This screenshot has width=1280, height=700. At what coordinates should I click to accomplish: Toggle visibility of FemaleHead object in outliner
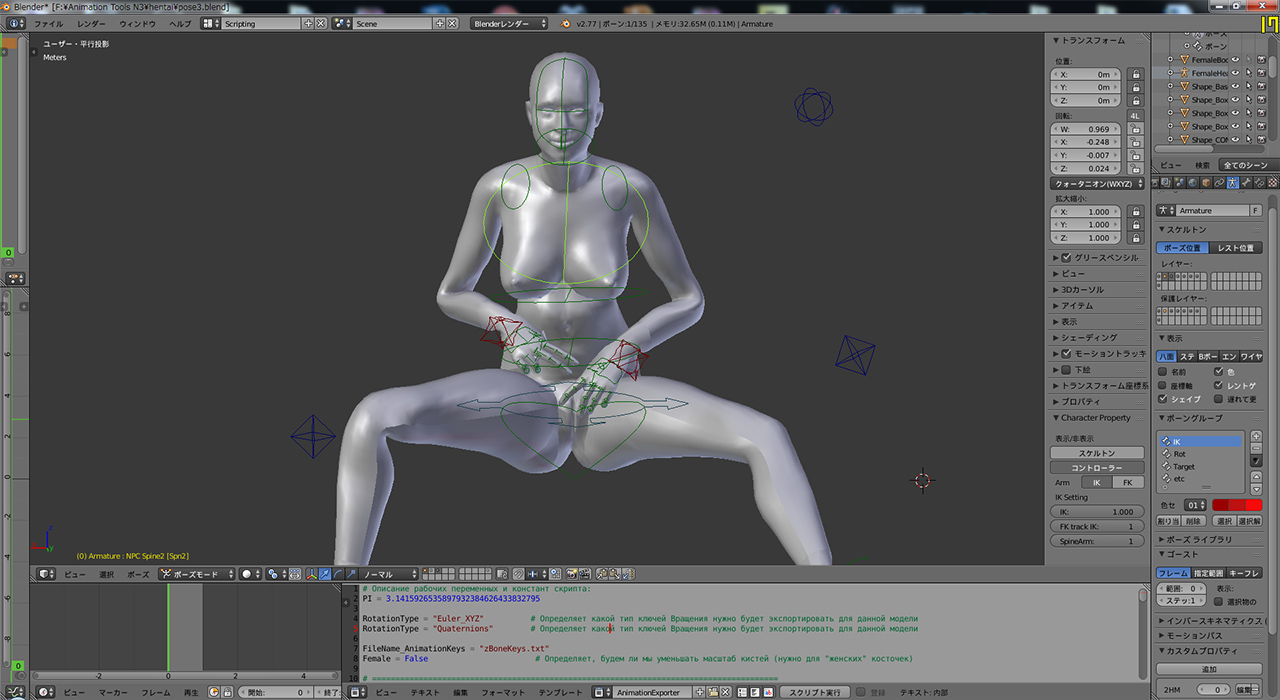[x=1235, y=73]
